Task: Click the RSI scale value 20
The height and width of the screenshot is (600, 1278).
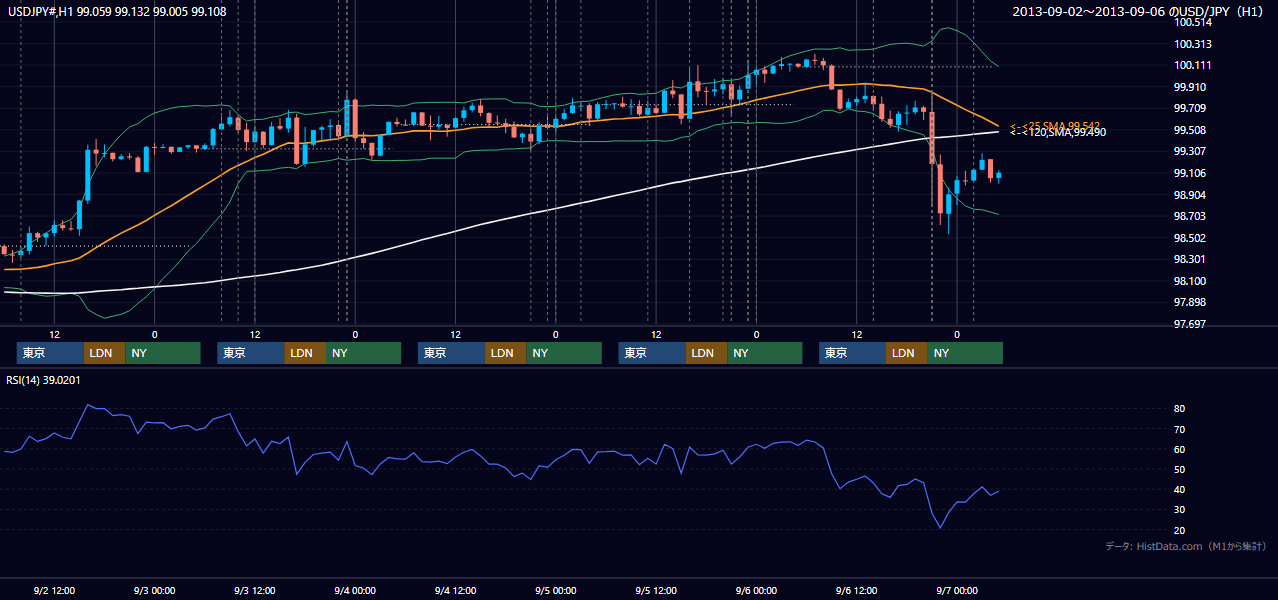Action: coord(1180,530)
